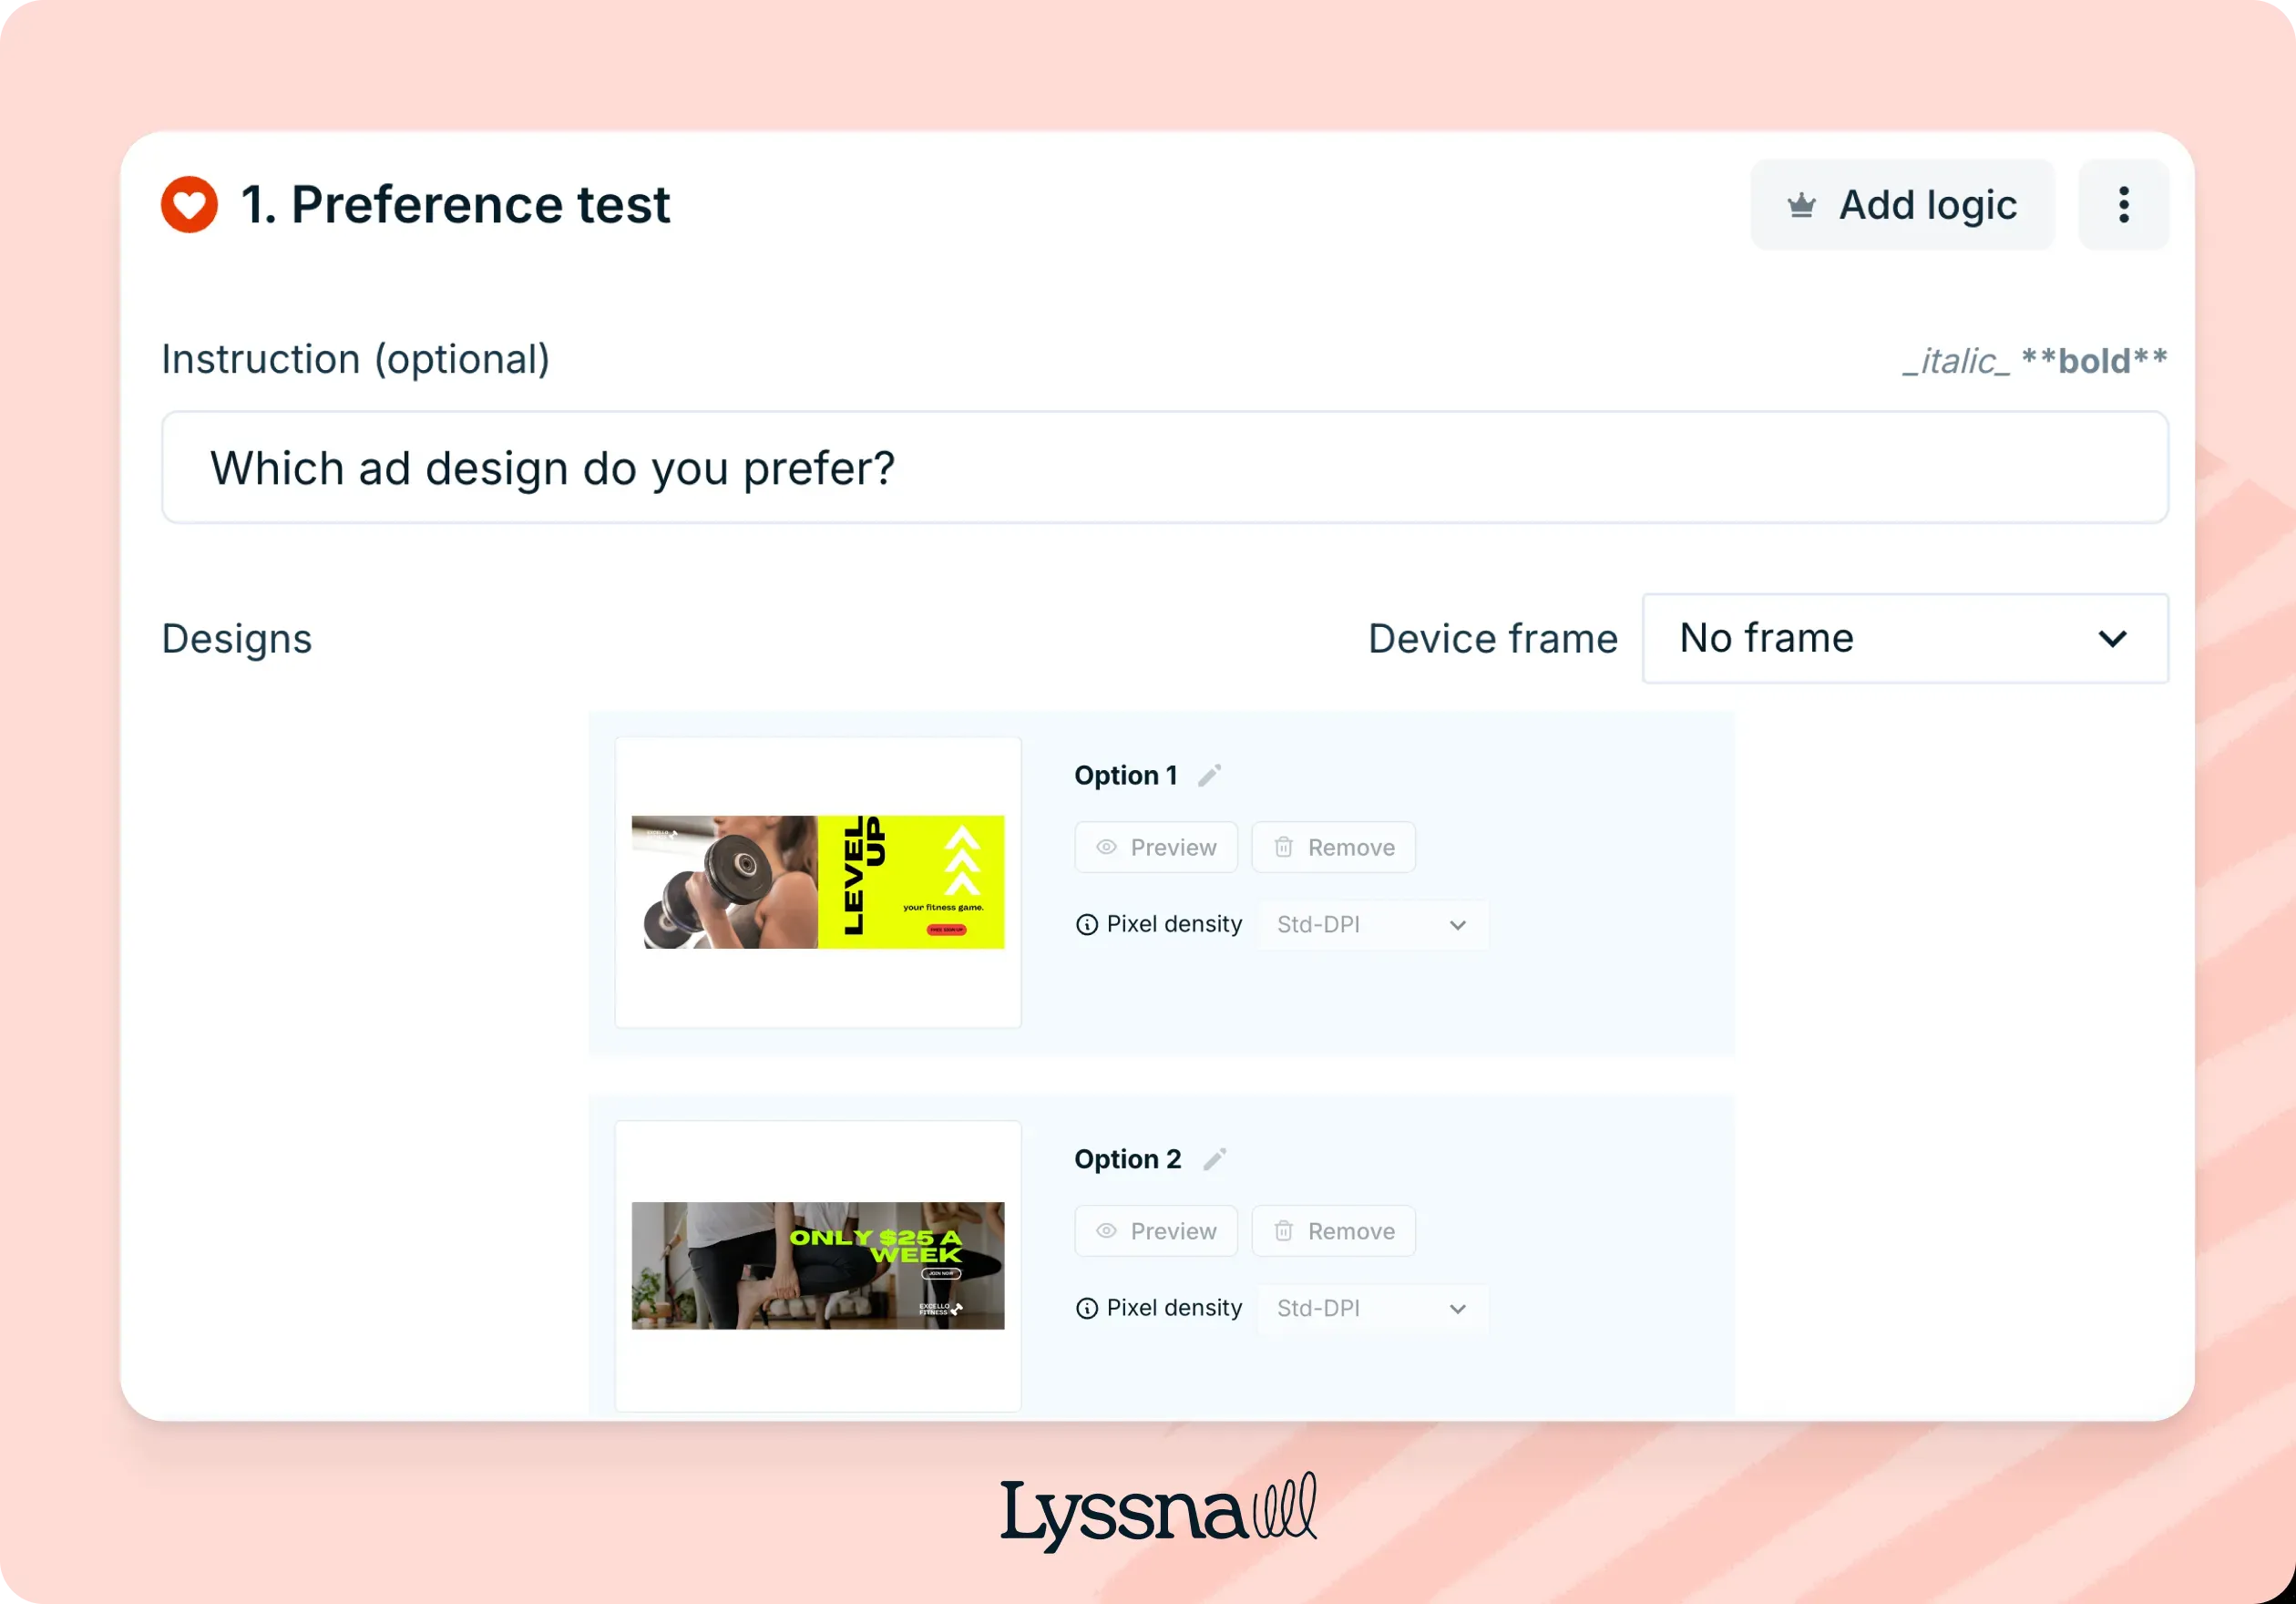
Task: Click the _italic_ formatting hint
Action: [x=1956, y=361]
